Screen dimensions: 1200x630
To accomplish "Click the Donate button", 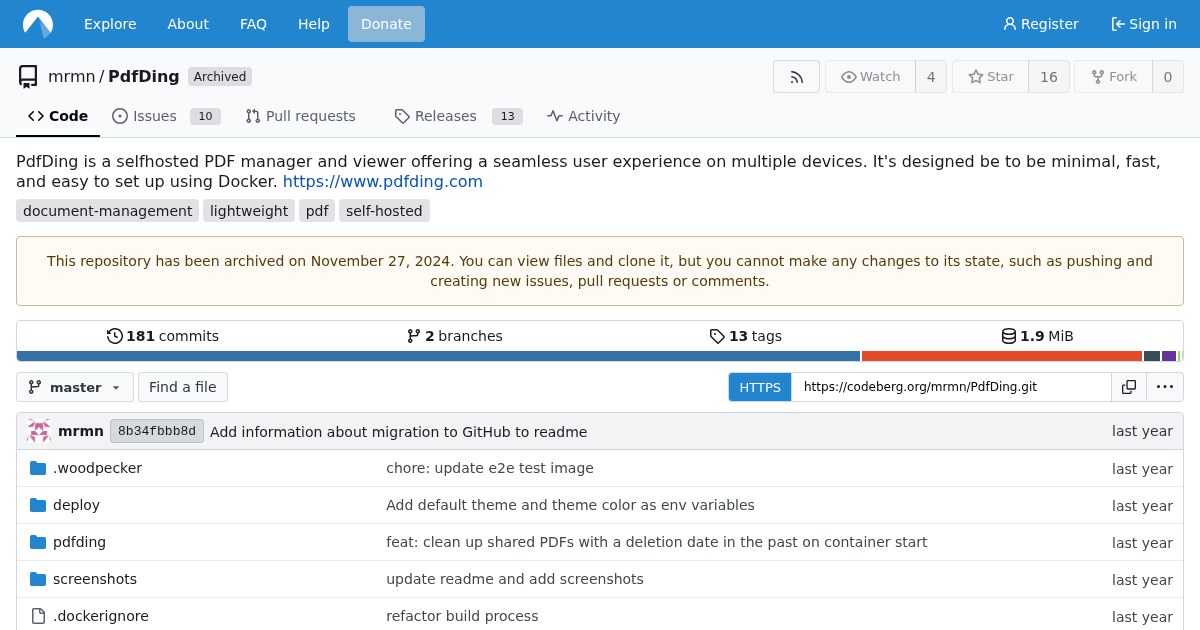I will 386,24.
